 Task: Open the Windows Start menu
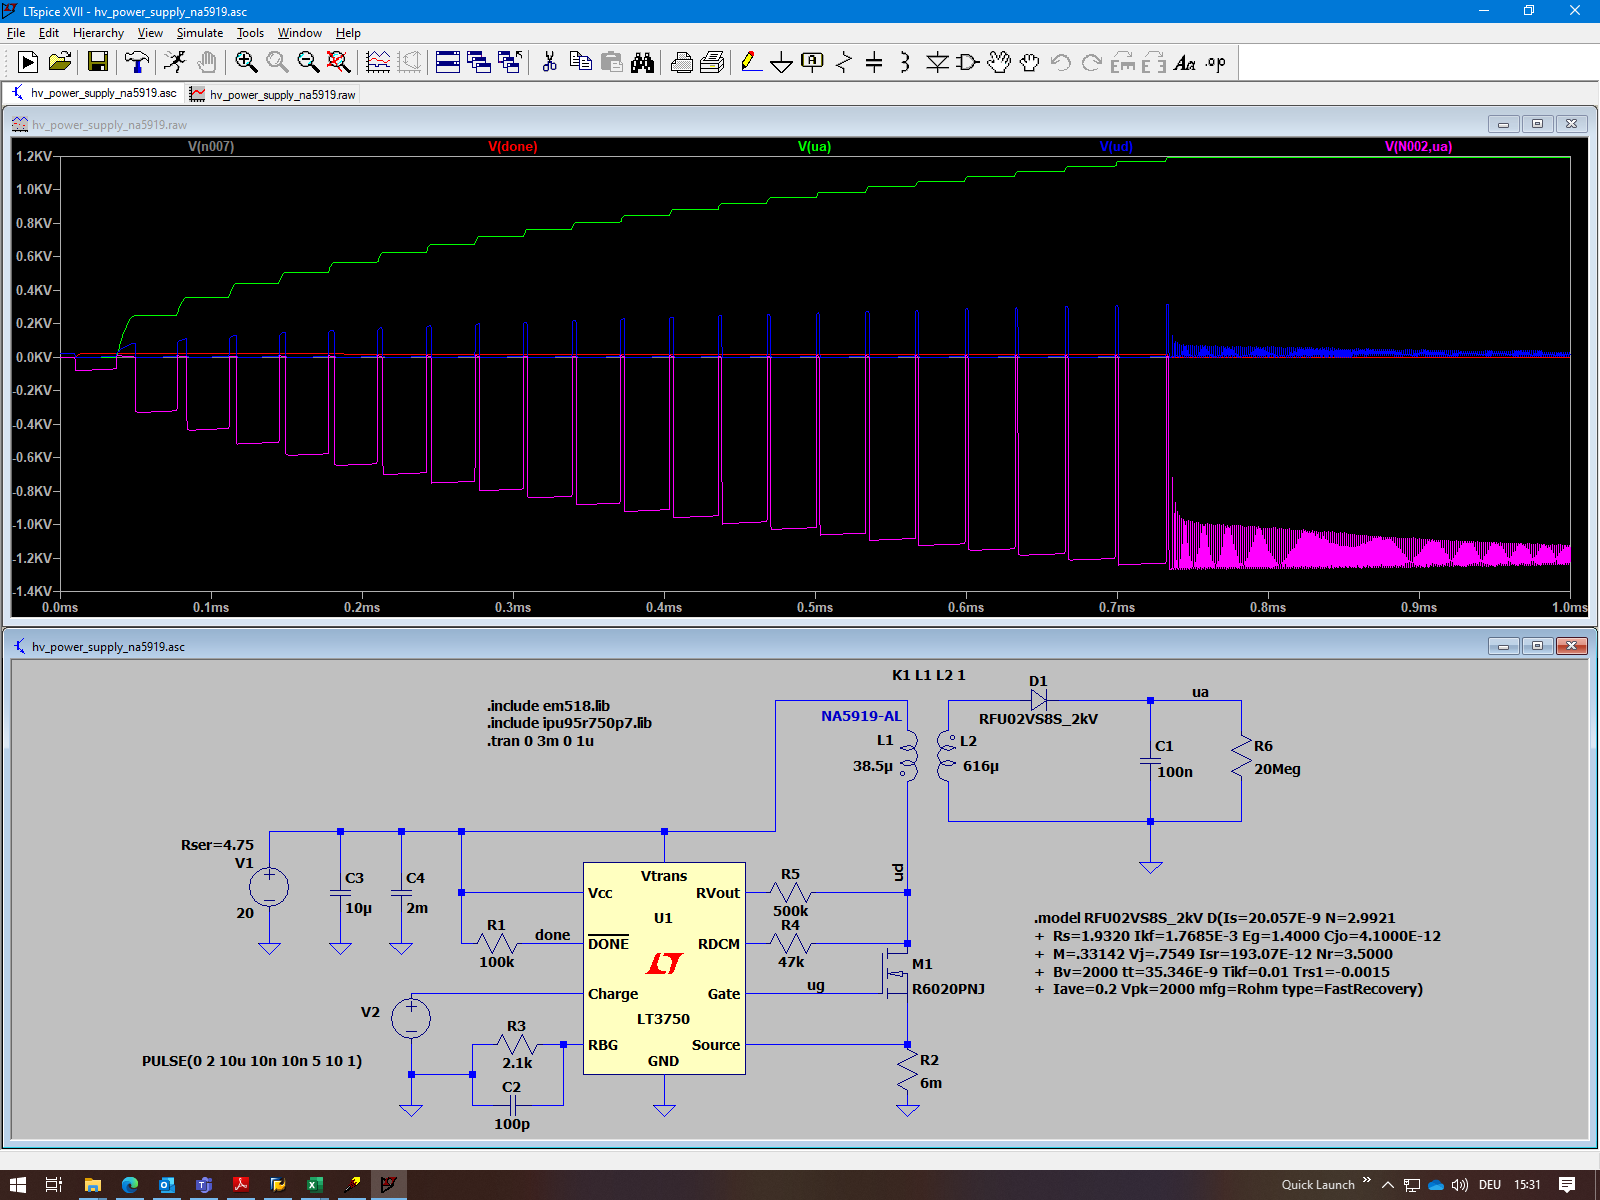click(x=18, y=1185)
